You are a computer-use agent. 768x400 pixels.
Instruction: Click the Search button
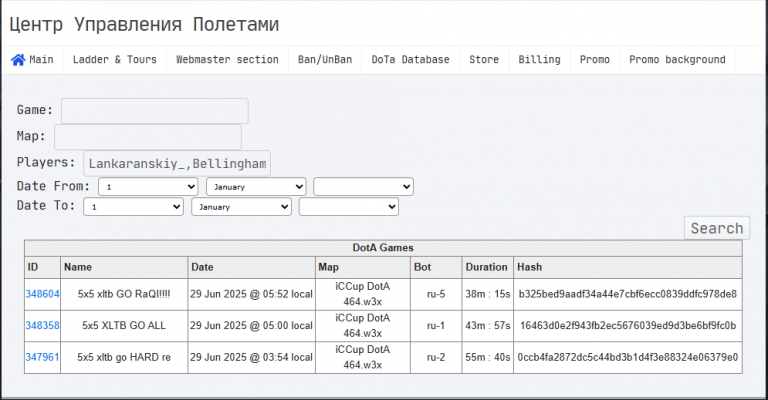[717, 228]
